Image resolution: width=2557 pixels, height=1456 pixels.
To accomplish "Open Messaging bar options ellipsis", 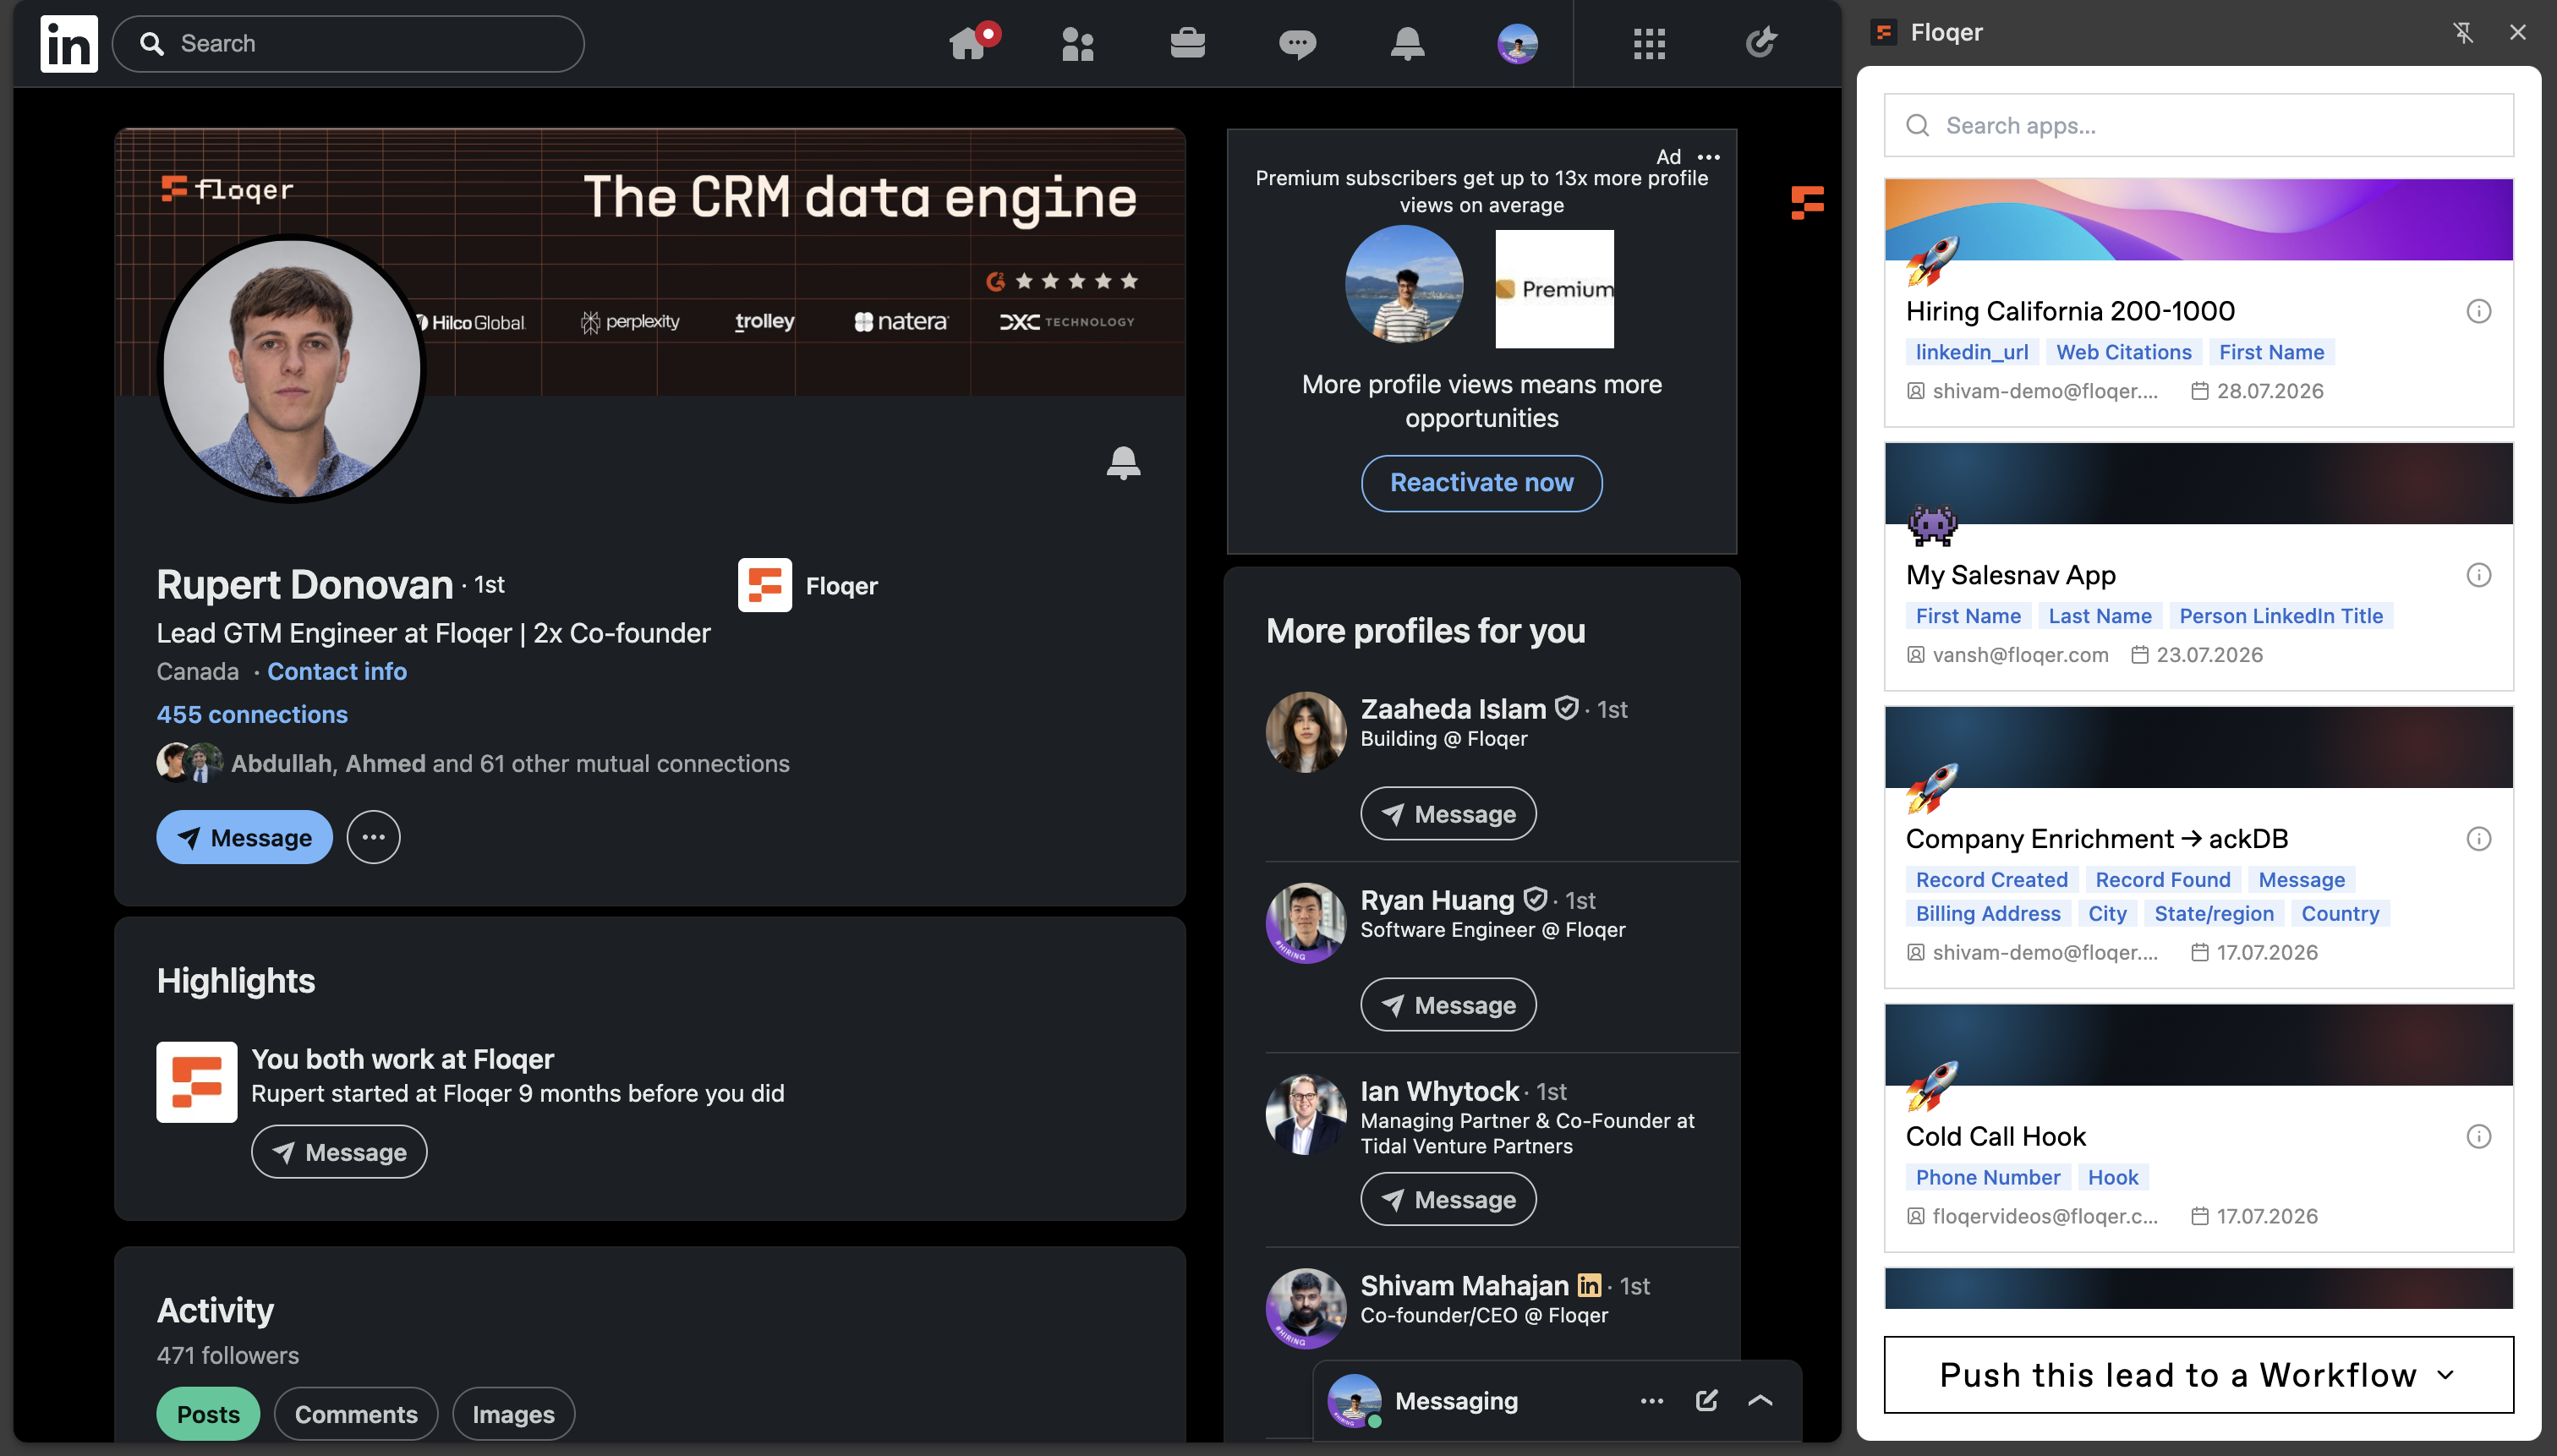I will (1652, 1401).
